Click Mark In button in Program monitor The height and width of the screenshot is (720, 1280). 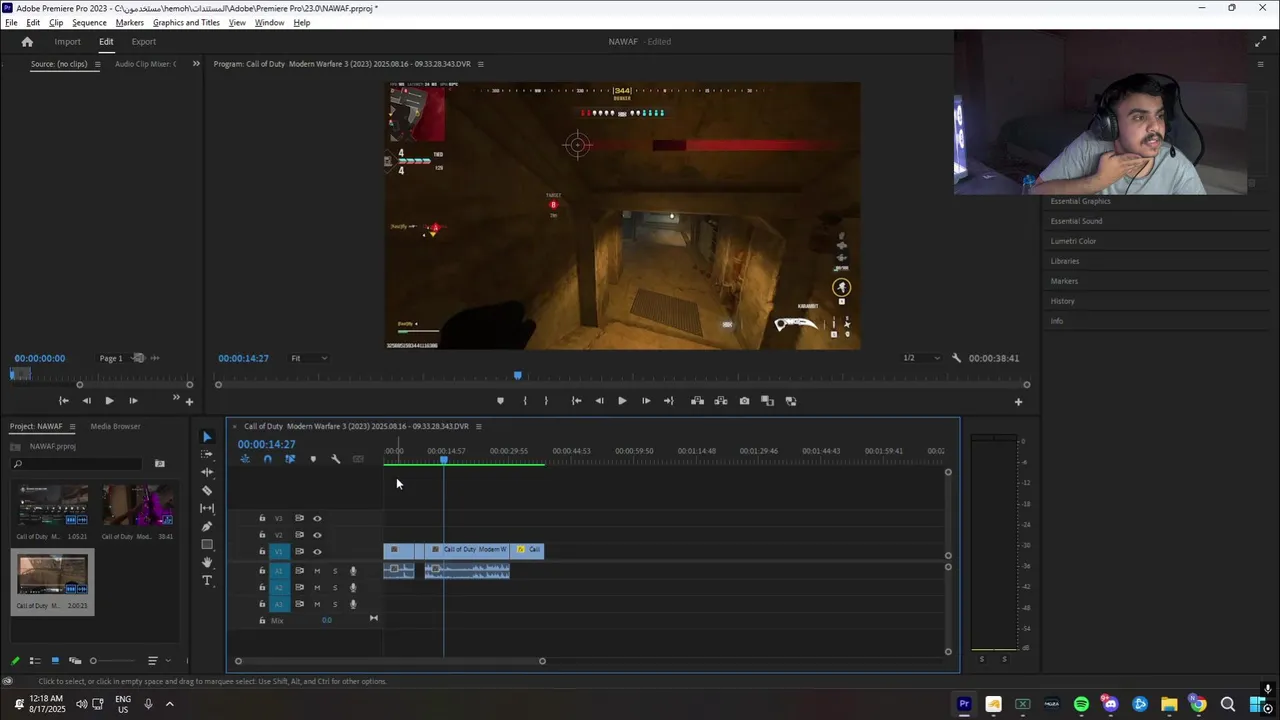pos(525,401)
